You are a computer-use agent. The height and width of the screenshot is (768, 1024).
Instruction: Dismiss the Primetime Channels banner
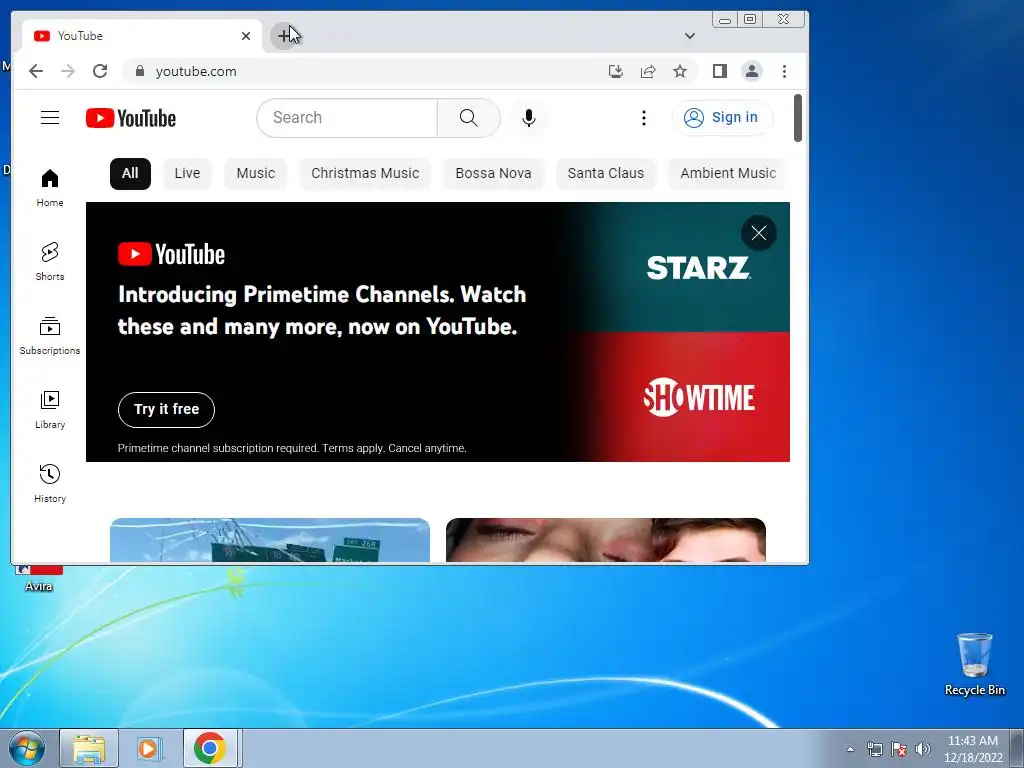pyautogui.click(x=759, y=233)
